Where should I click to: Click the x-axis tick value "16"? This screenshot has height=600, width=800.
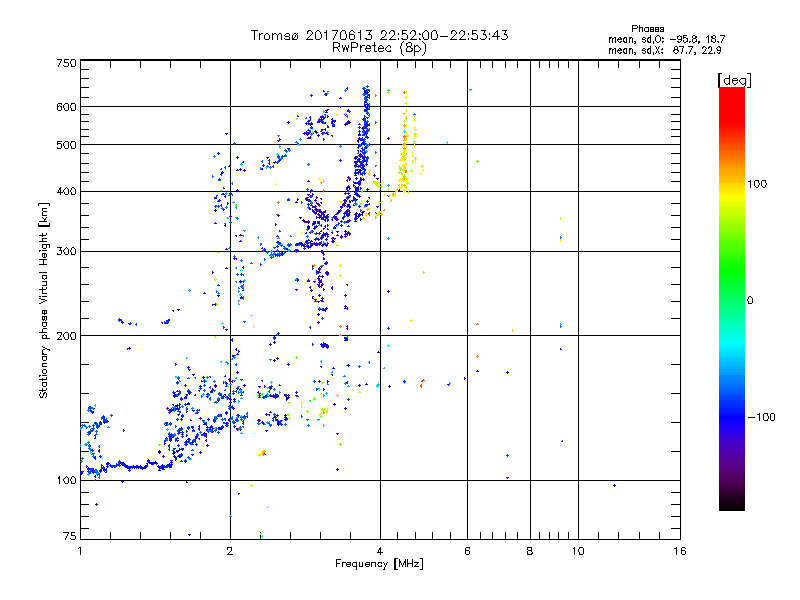[680, 551]
